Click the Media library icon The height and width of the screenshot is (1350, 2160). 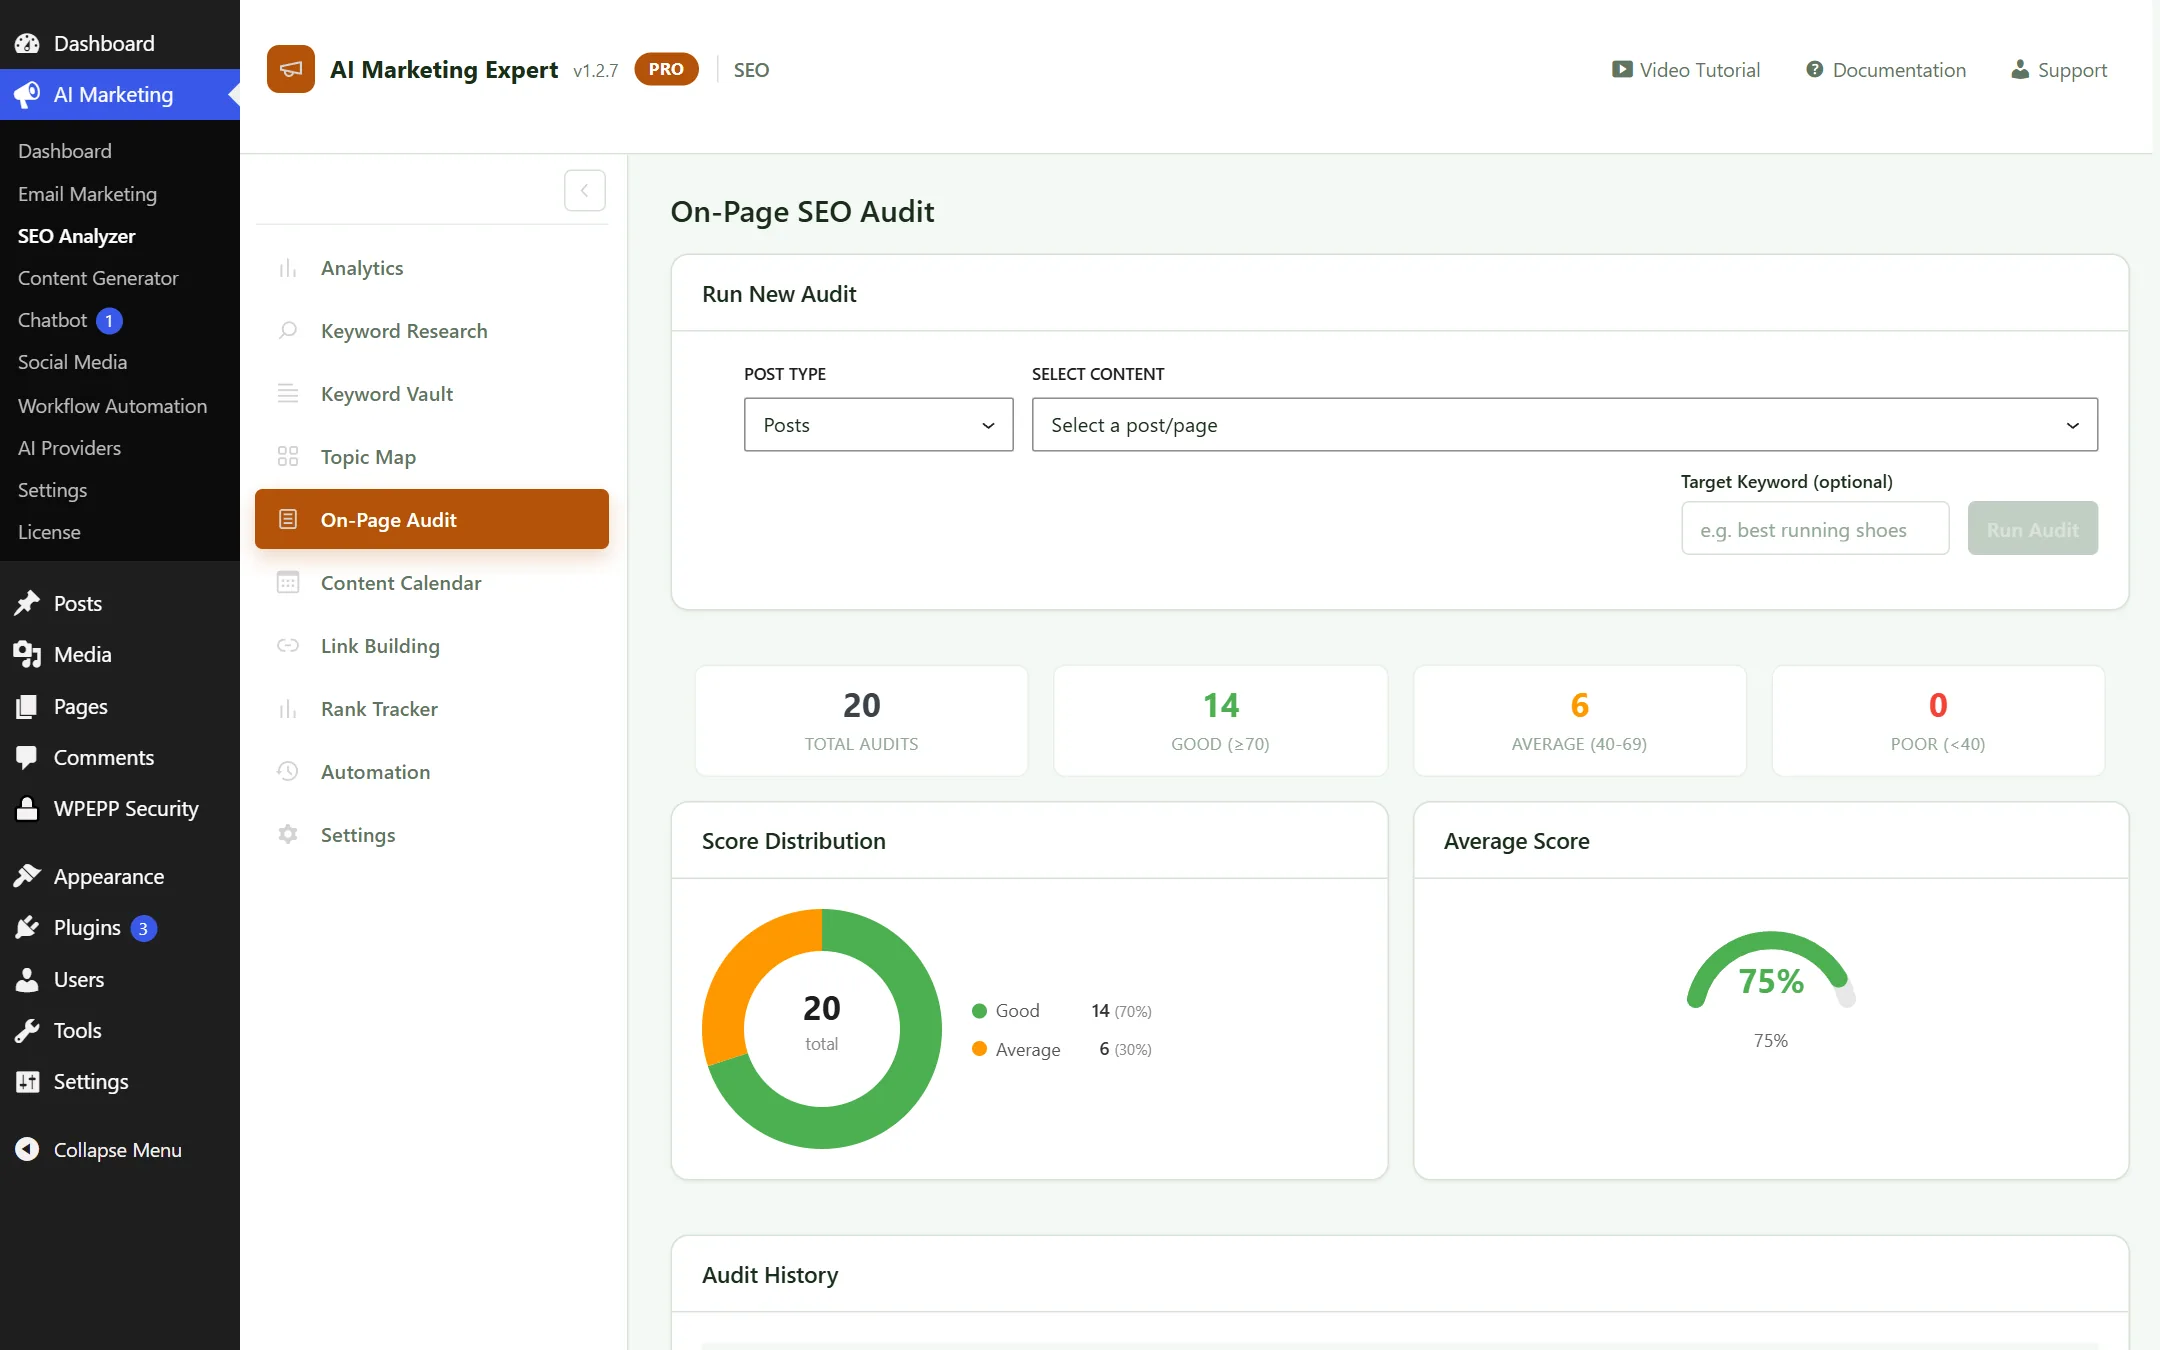tap(27, 654)
